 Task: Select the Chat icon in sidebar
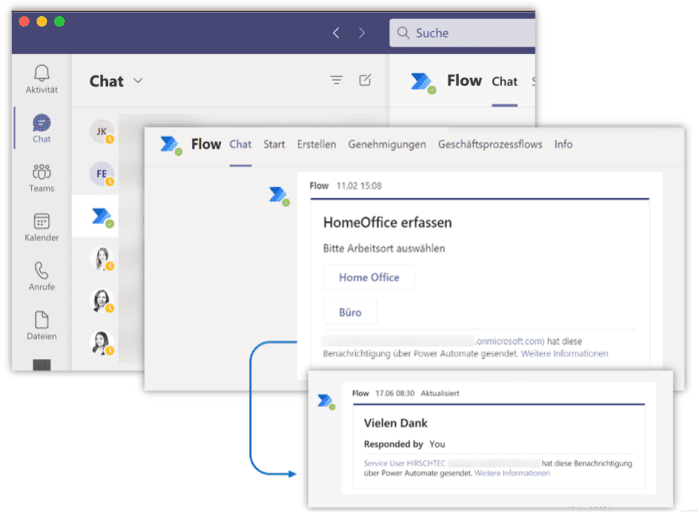point(41,124)
